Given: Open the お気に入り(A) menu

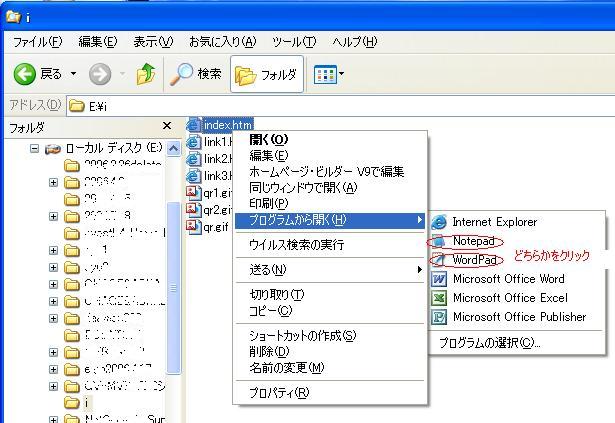Looking at the screenshot, I should click(x=223, y=42).
